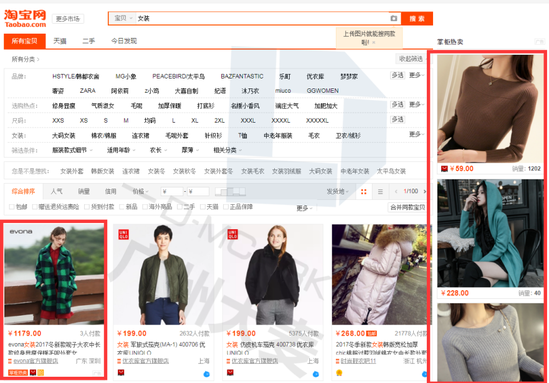This screenshot has width=549, height=383.
Task: Select the 销量 sales sort tab
Action: coord(84,192)
